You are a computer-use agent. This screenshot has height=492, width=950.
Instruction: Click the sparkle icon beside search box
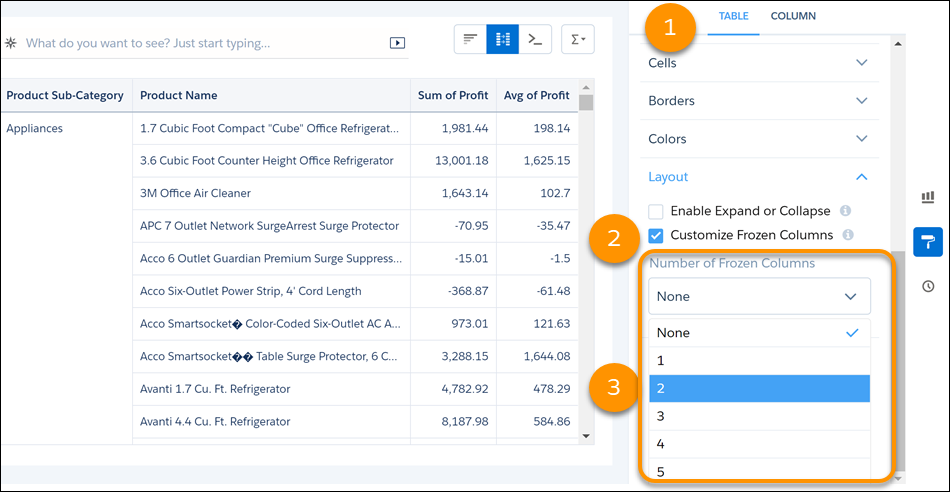click(x=11, y=43)
